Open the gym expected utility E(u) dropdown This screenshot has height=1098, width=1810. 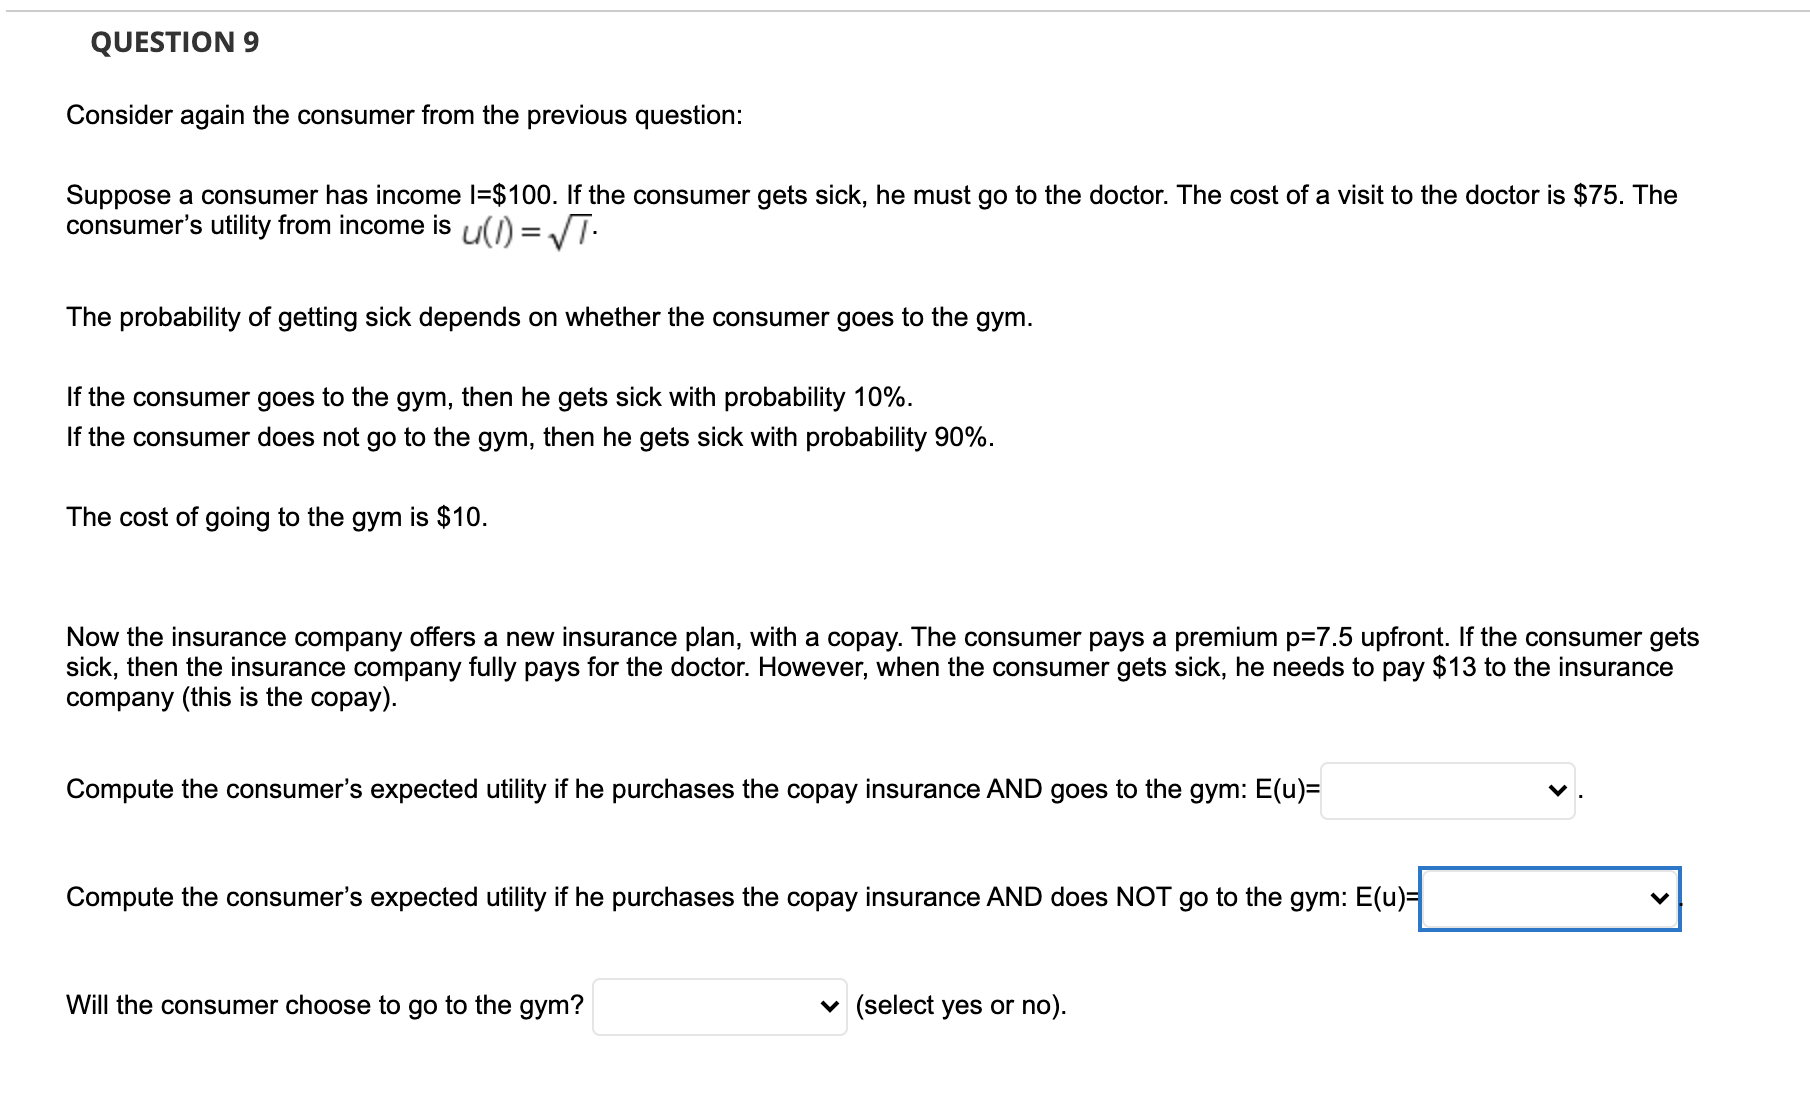[1435, 791]
